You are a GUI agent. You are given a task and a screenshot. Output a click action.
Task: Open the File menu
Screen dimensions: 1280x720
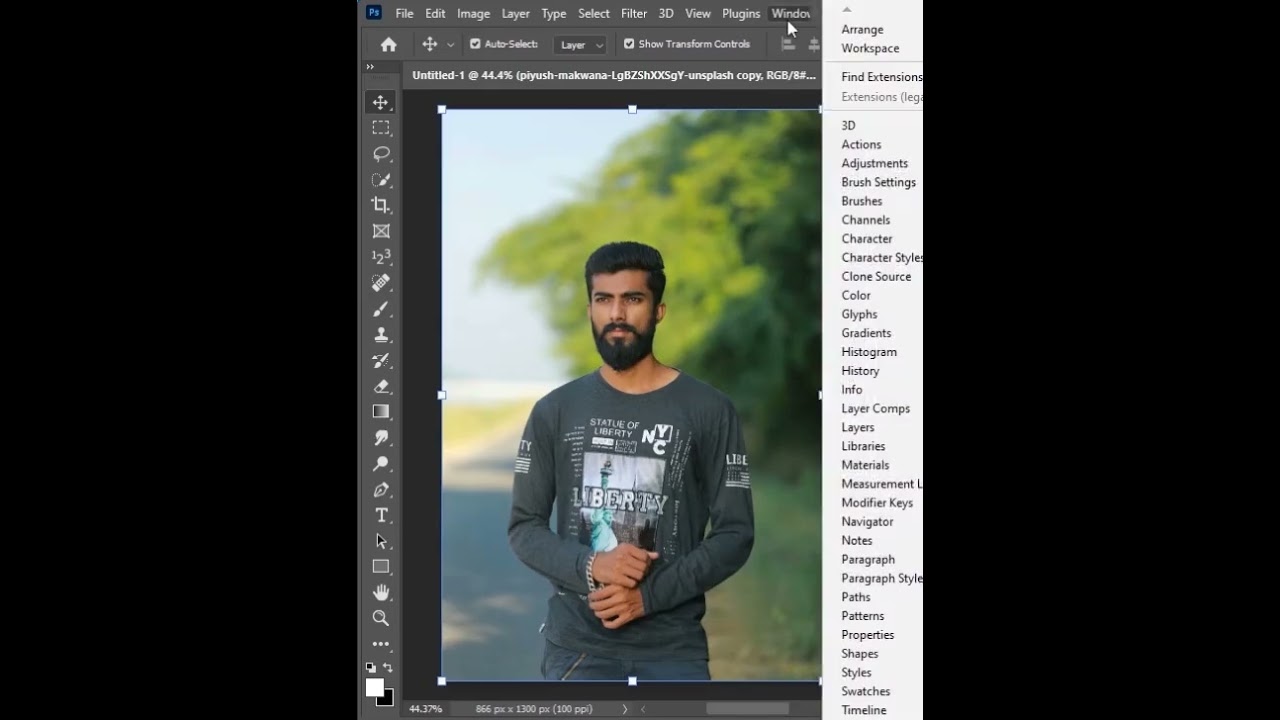coord(404,13)
